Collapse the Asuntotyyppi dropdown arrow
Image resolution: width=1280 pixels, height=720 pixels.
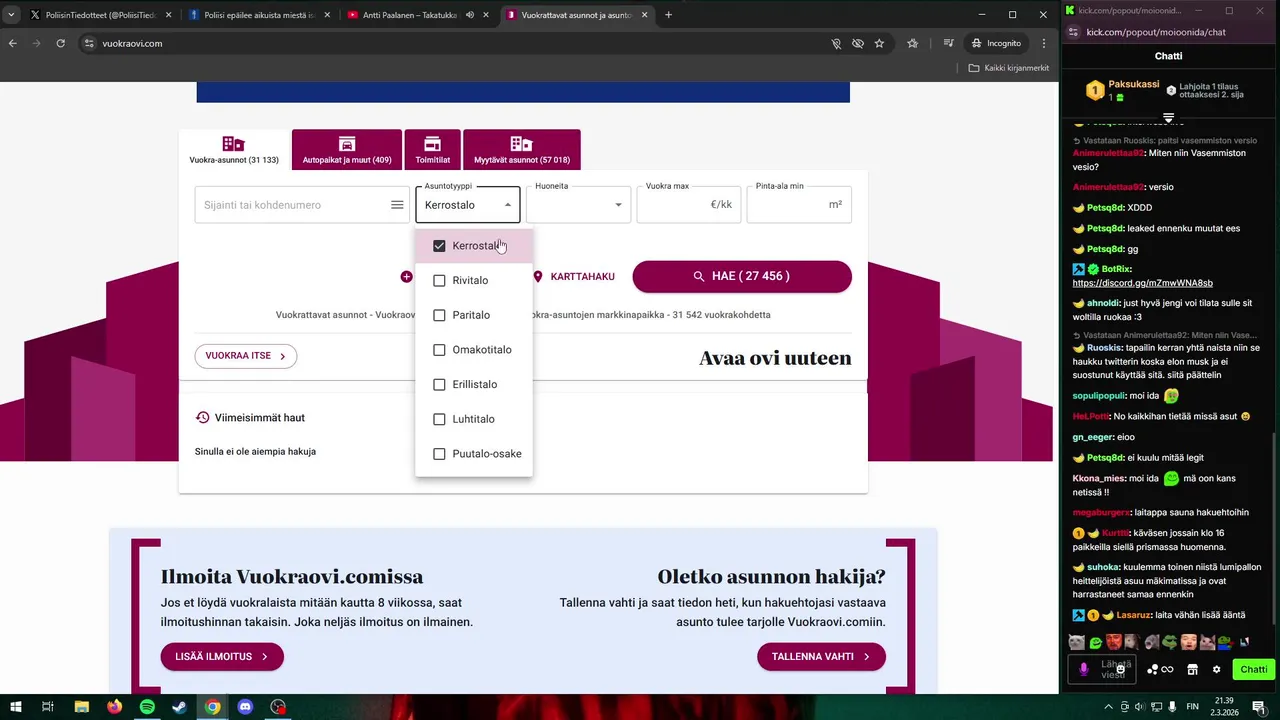point(508,205)
